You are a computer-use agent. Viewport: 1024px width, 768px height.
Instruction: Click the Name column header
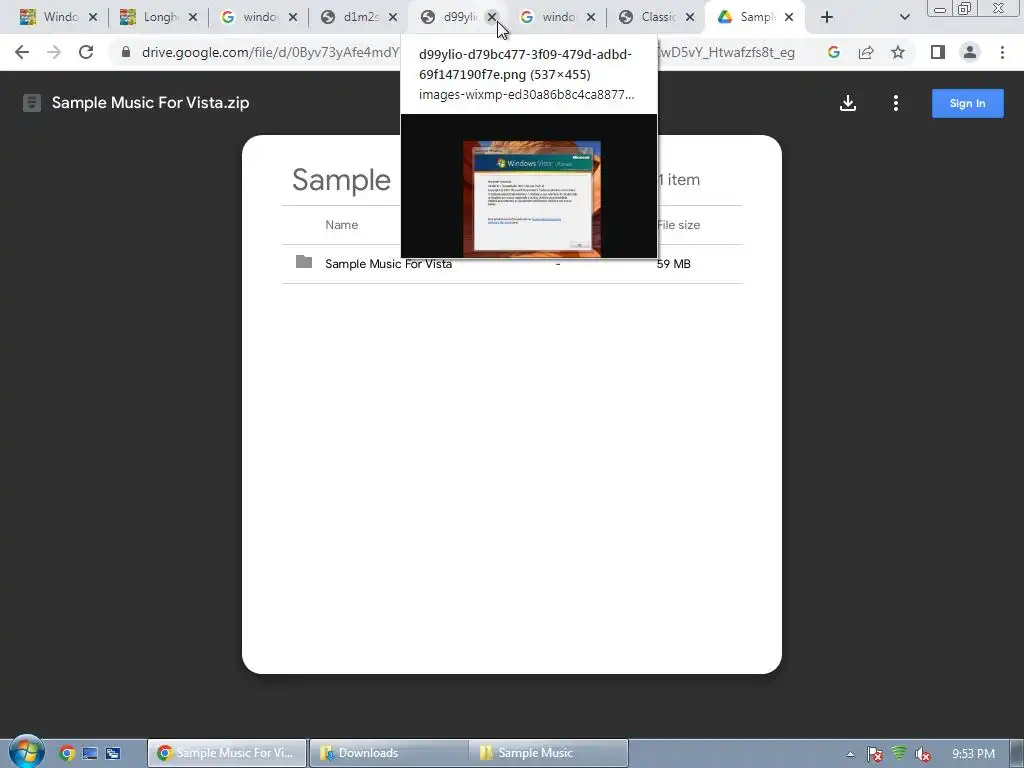pyautogui.click(x=342, y=225)
